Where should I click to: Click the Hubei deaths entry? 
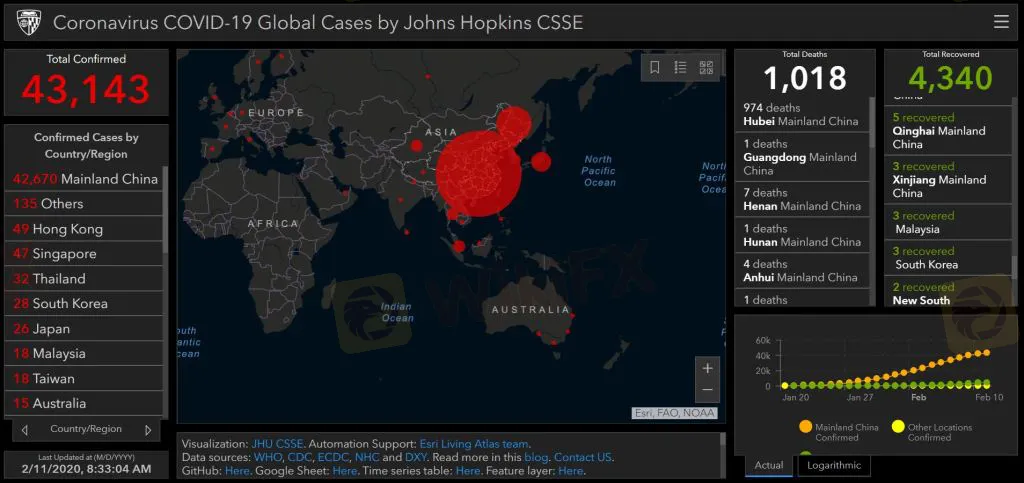(801, 114)
